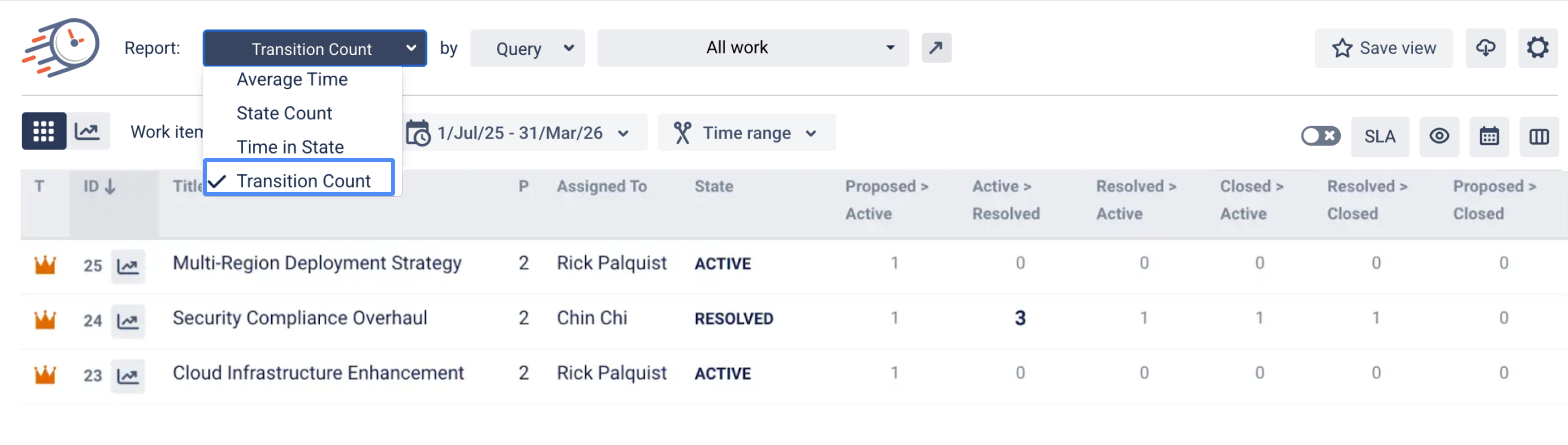
Task: Open the columns layout icon
Action: (1539, 137)
